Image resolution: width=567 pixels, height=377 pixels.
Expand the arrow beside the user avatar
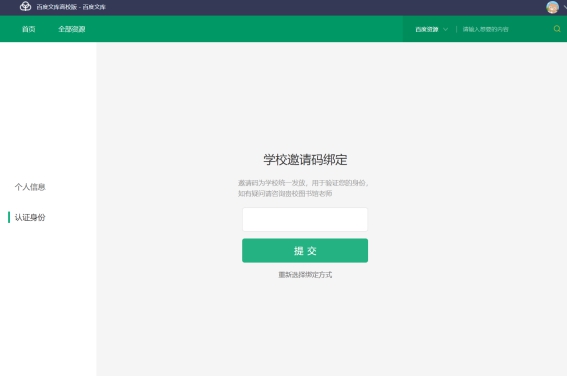pos(565,7)
